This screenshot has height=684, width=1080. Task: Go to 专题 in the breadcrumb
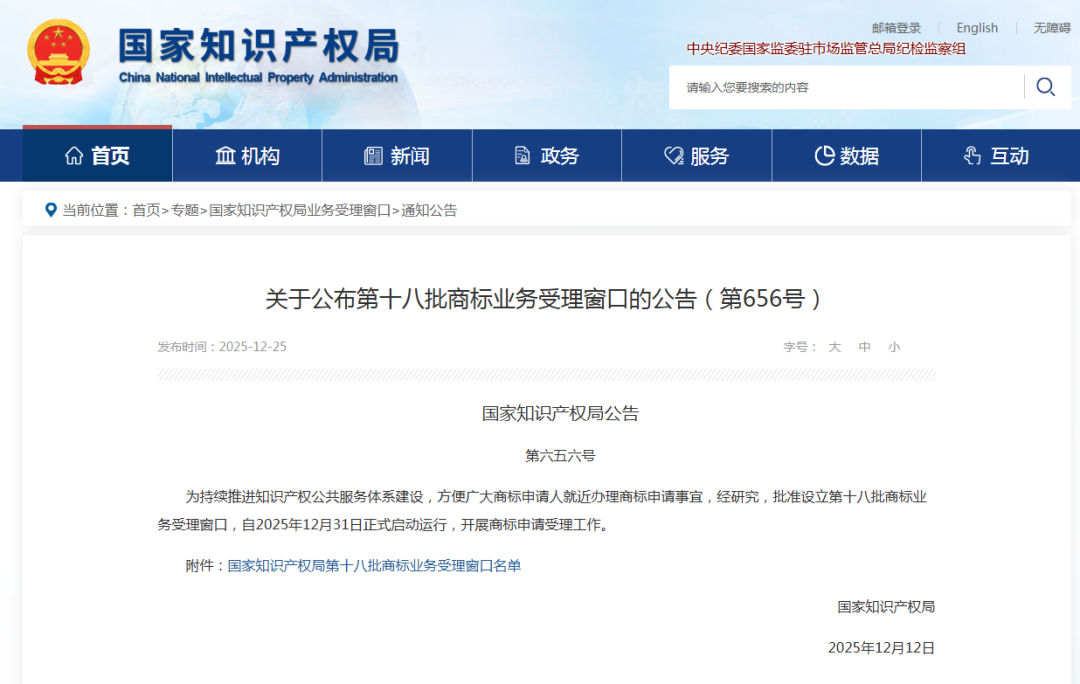(184, 210)
